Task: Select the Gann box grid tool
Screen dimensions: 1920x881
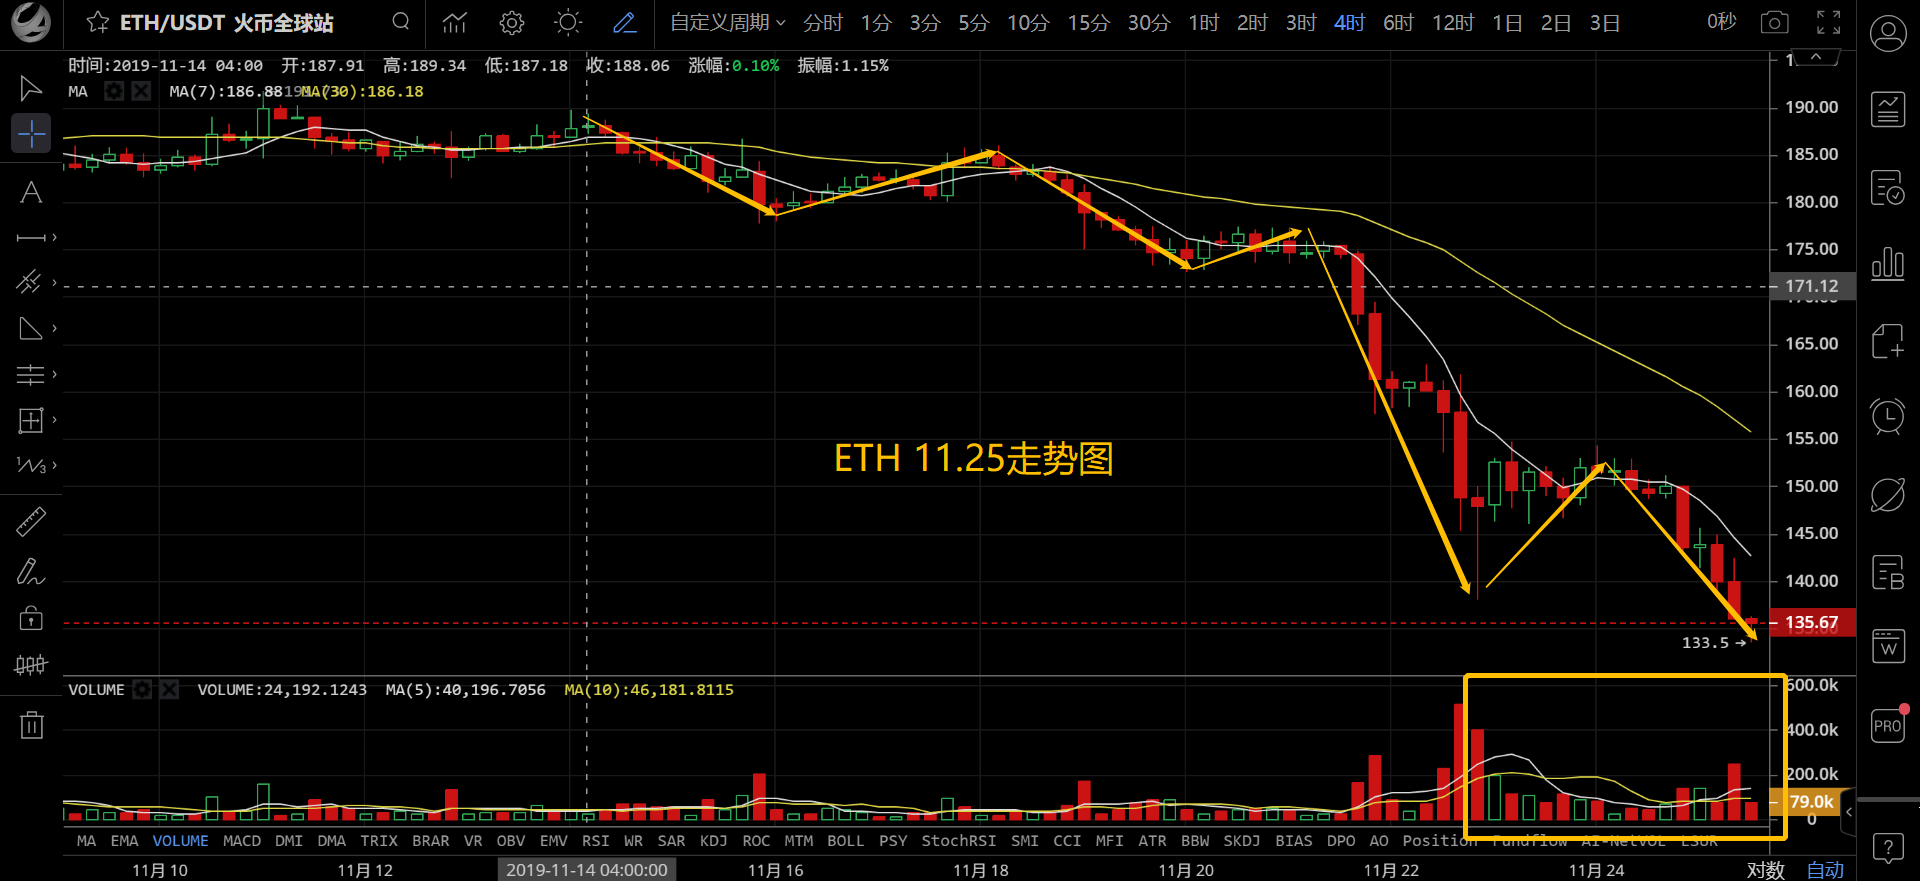Action: (31, 420)
